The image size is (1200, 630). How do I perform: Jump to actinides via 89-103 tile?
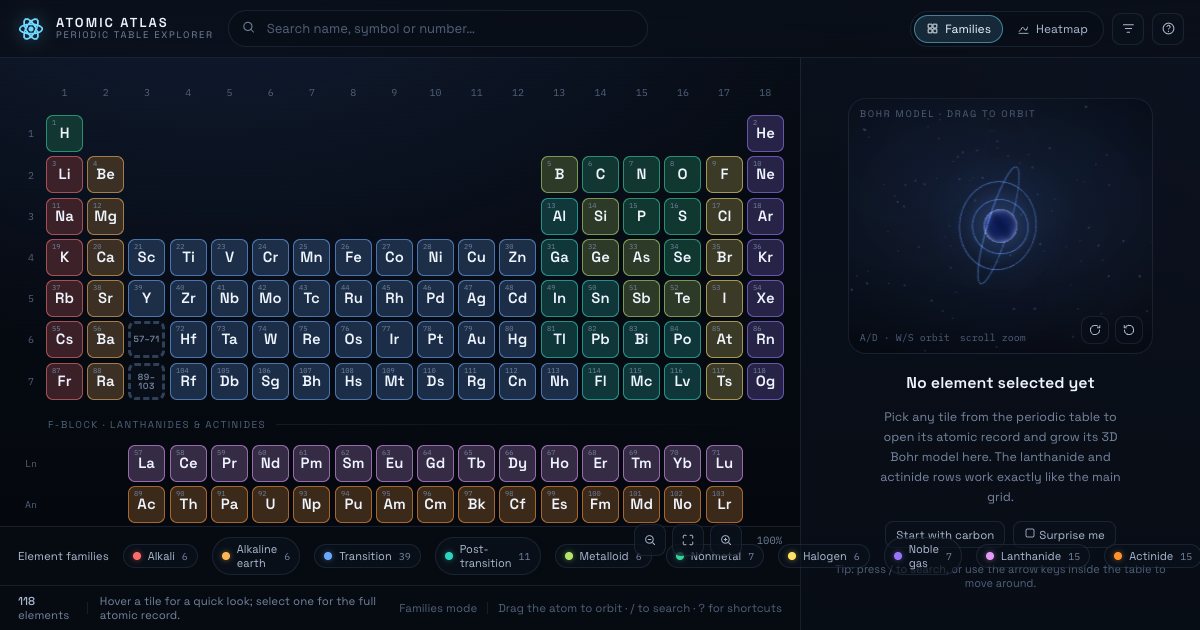[147, 381]
